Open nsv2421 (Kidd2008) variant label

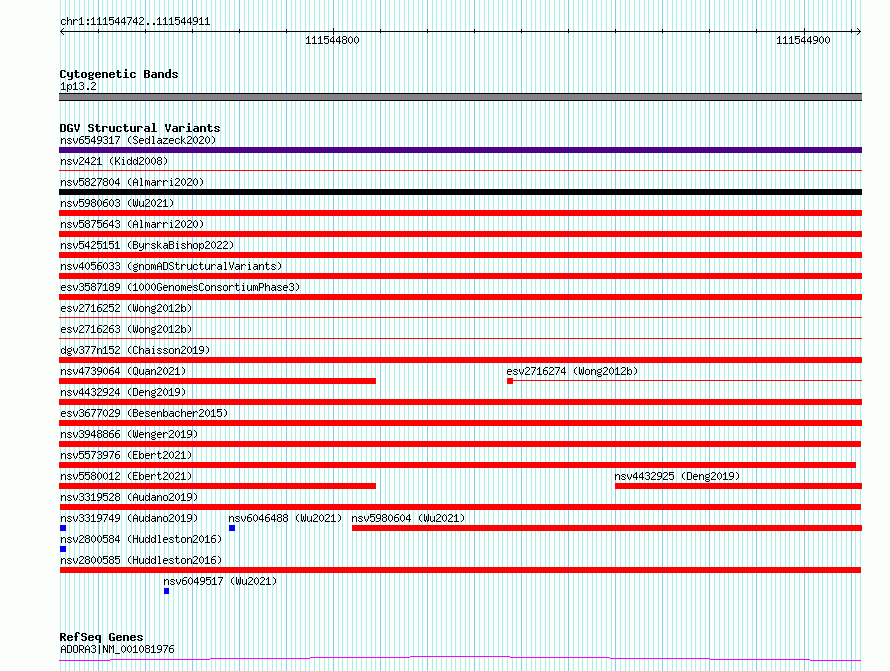(114, 161)
